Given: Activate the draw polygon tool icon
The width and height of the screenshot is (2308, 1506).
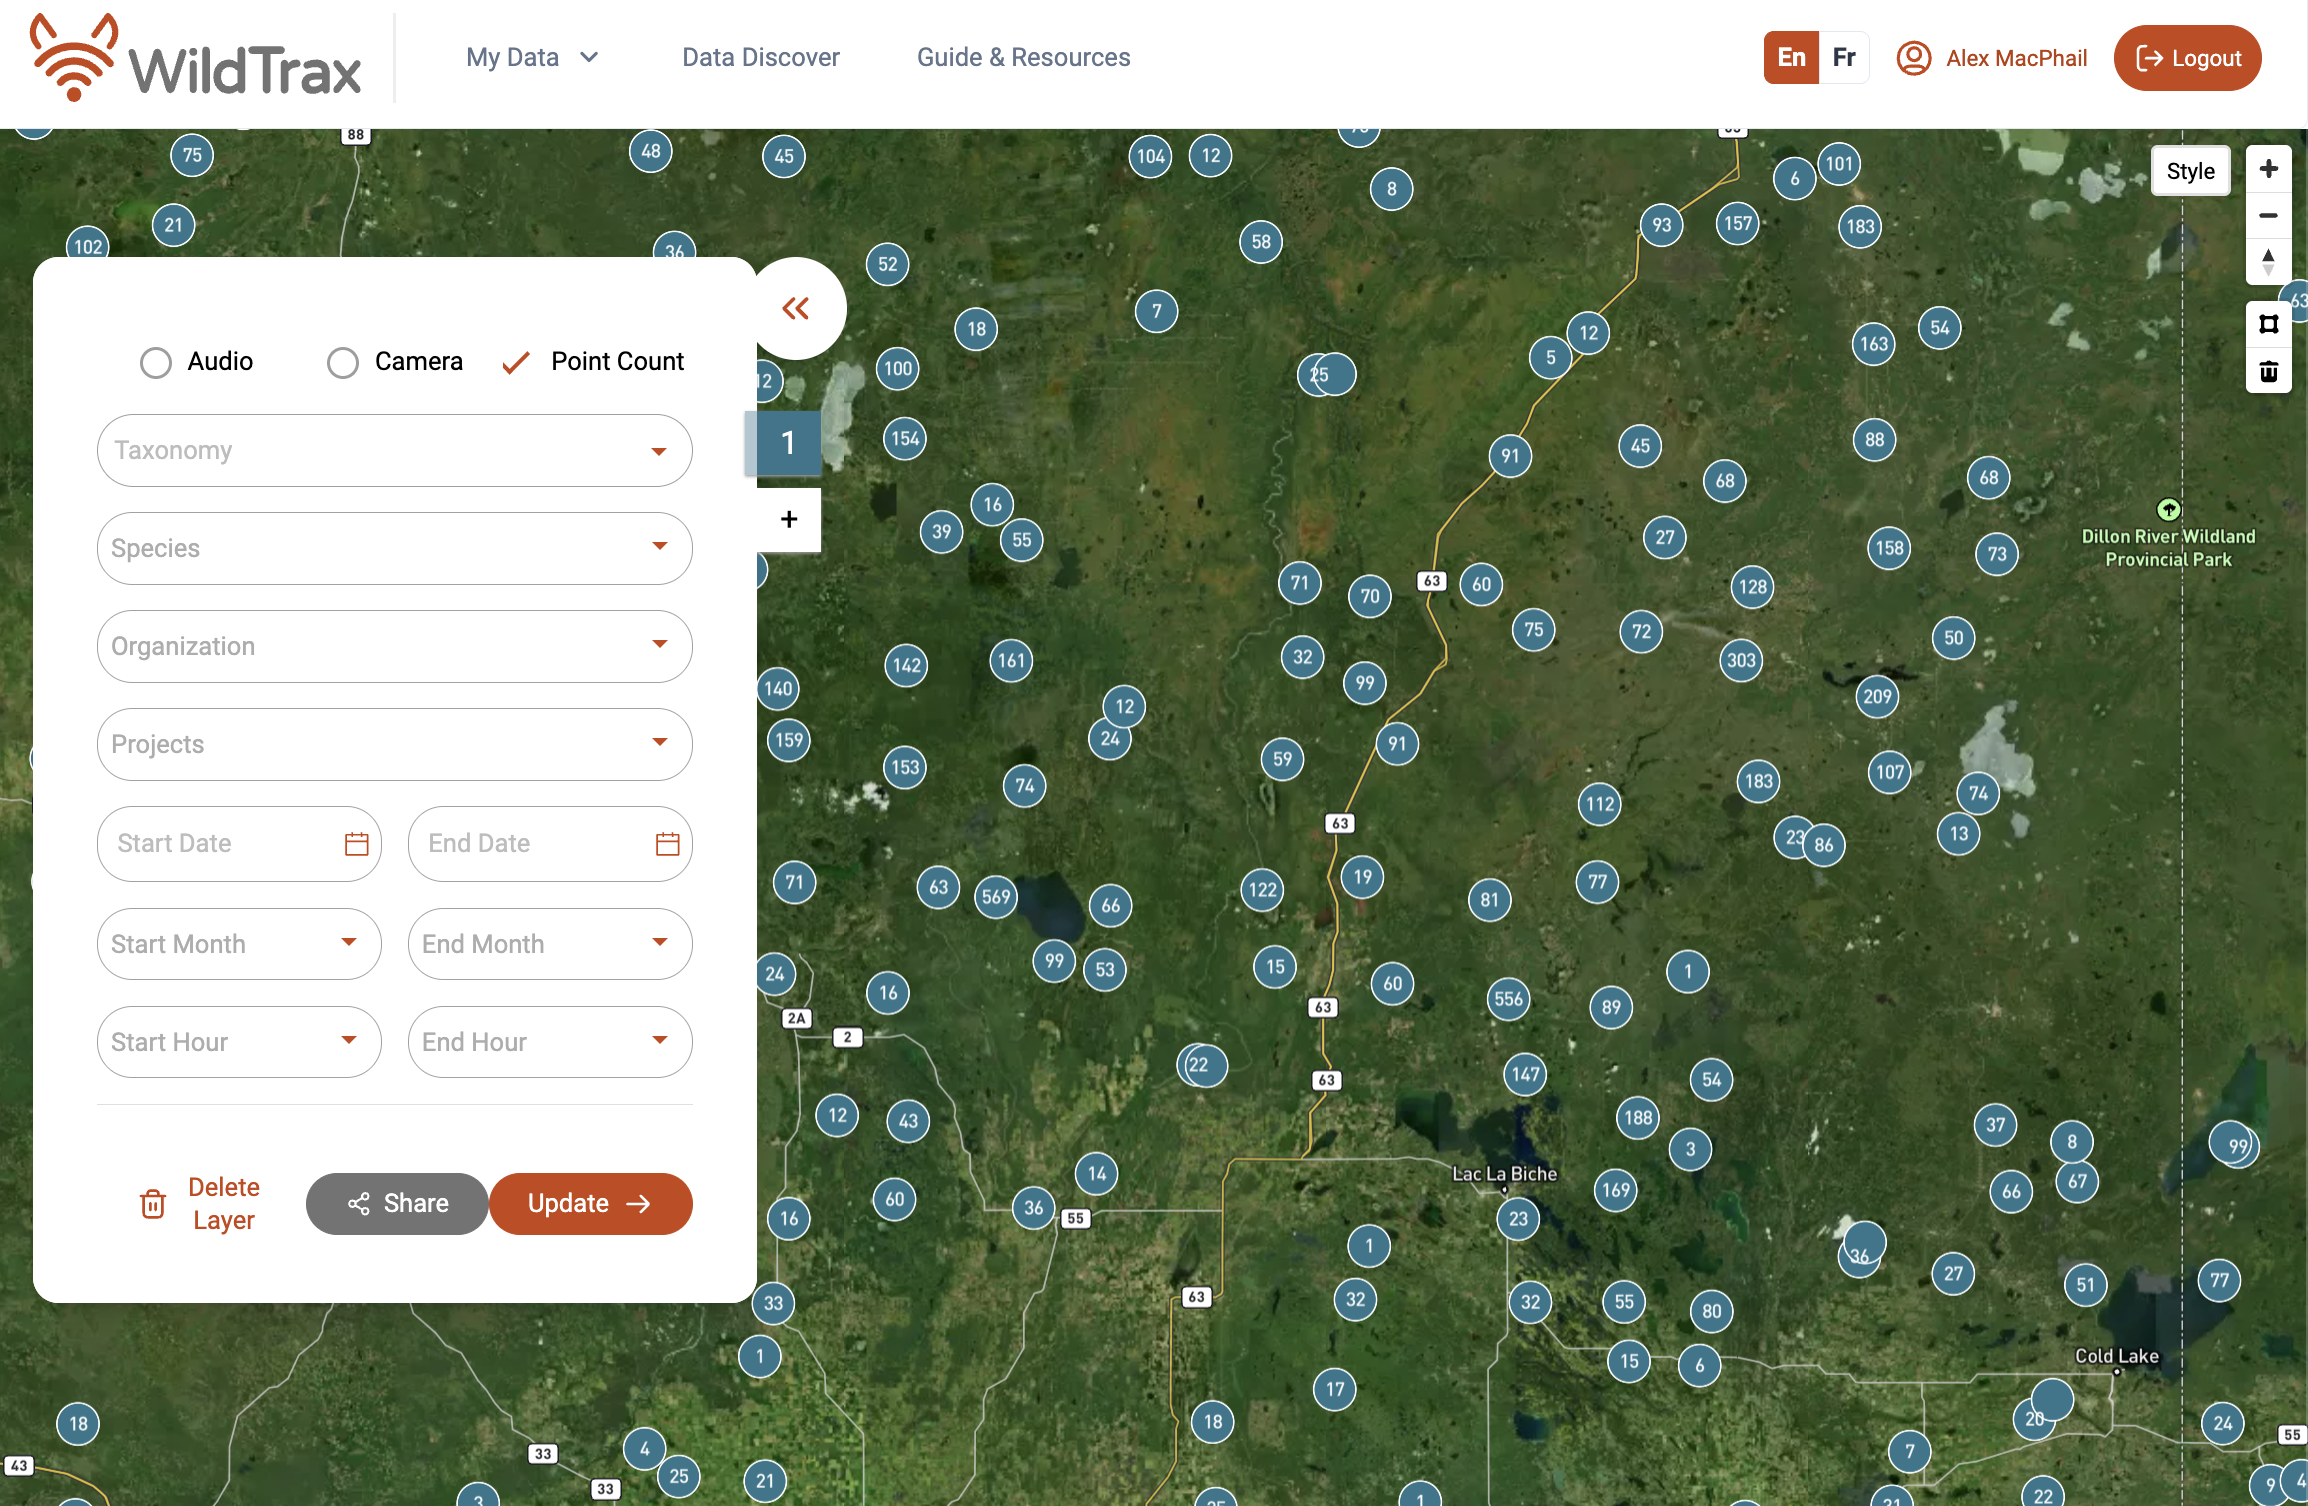Looking at the screenshot, I should (x=2268, y=324).
